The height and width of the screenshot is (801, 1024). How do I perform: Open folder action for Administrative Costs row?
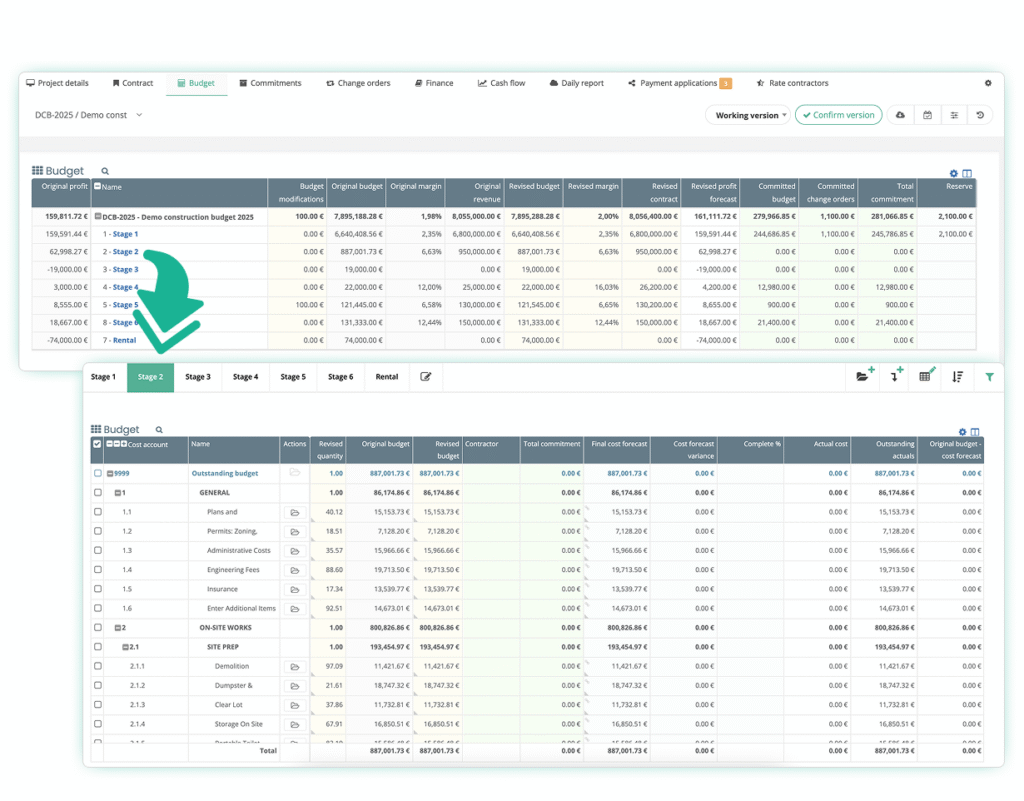295,551
